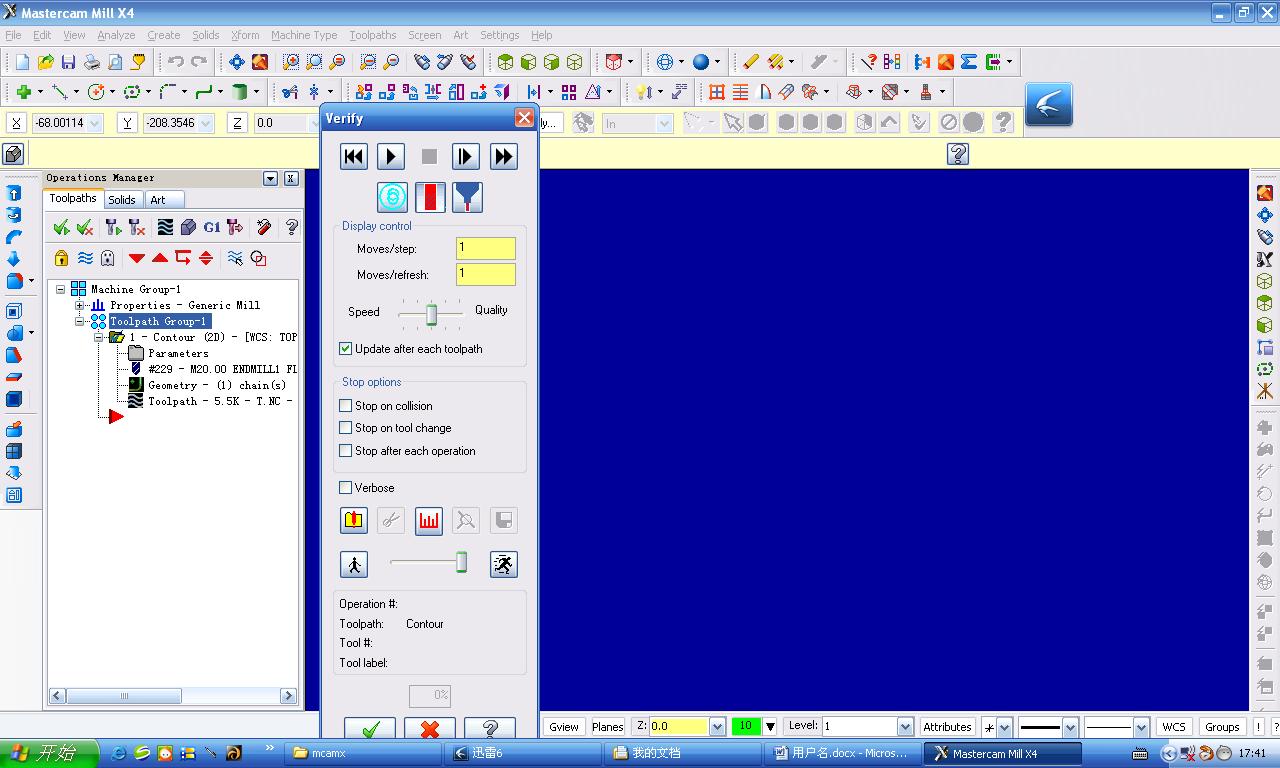Enable Stop on collision

[346, 406]
